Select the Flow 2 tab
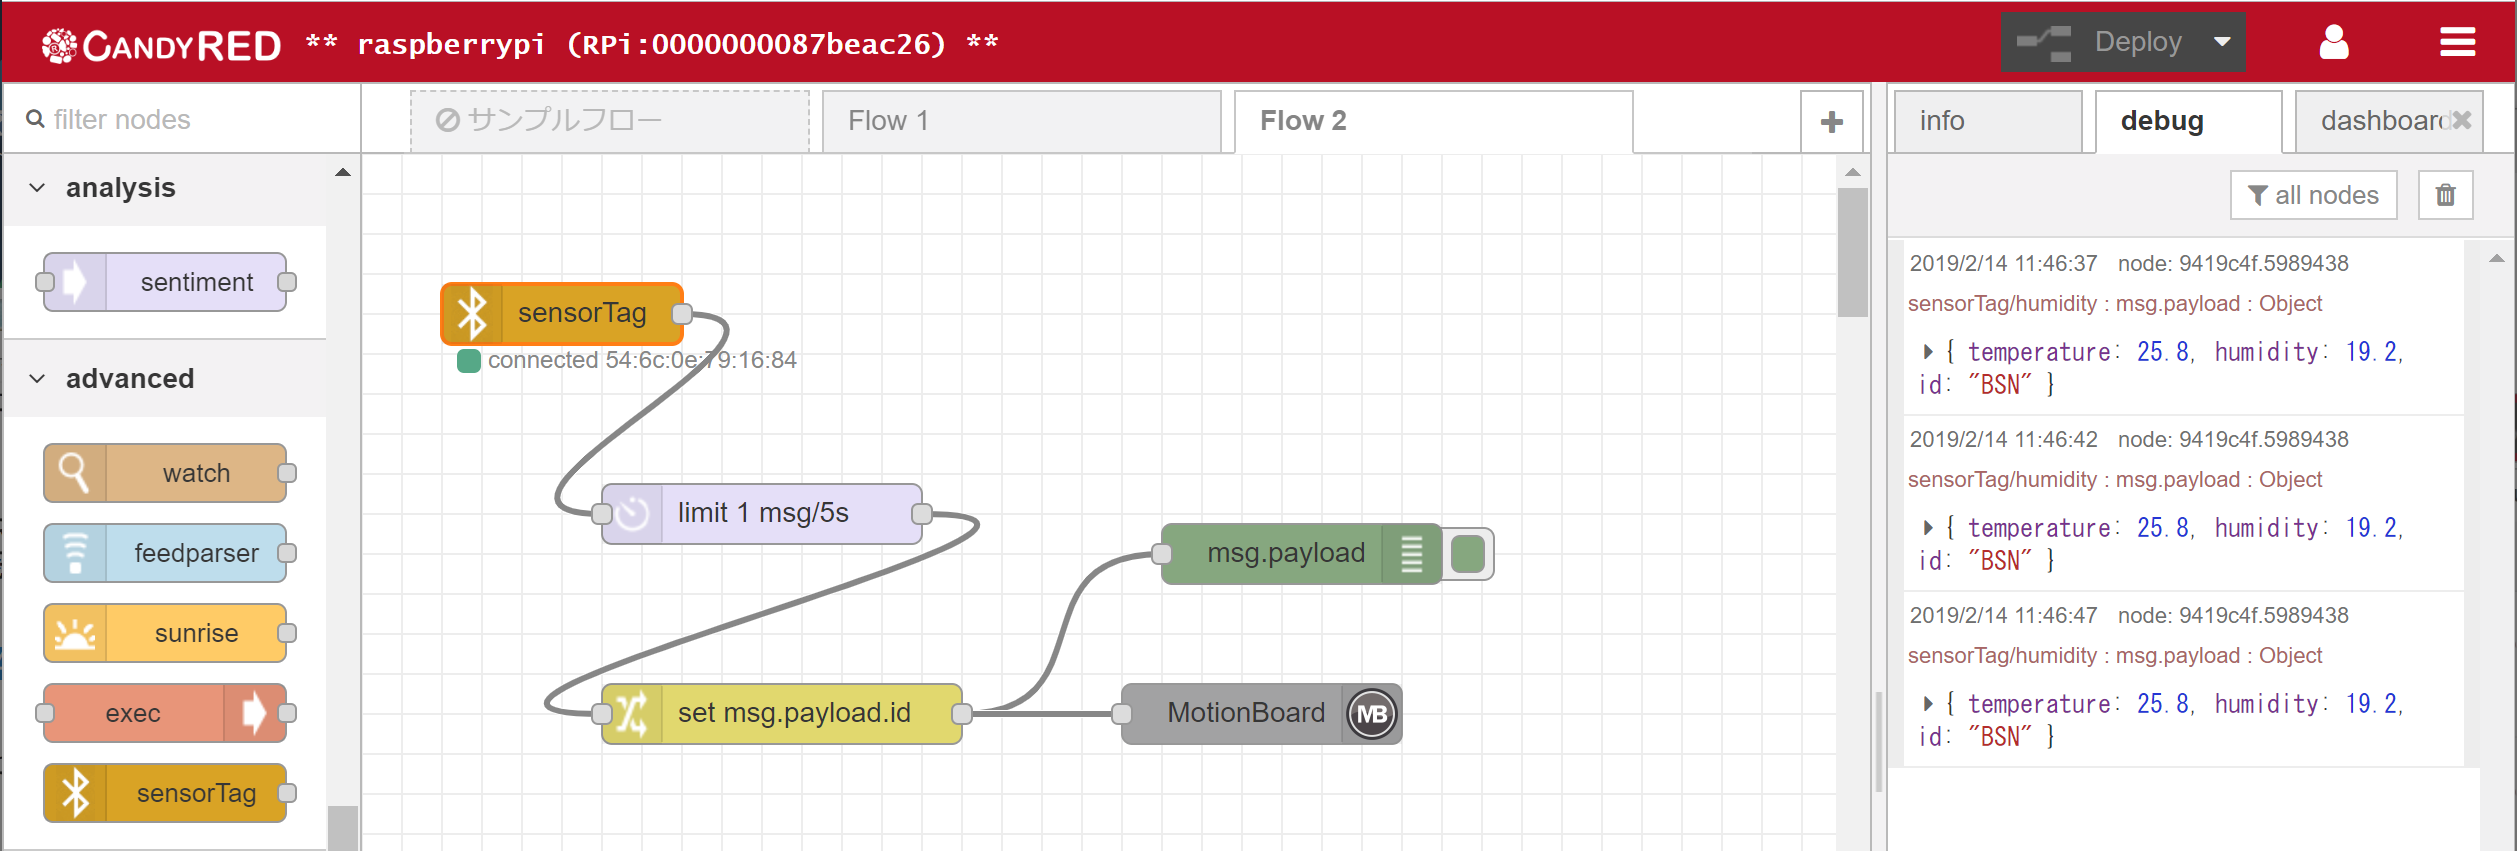 tap(1433, 121)
